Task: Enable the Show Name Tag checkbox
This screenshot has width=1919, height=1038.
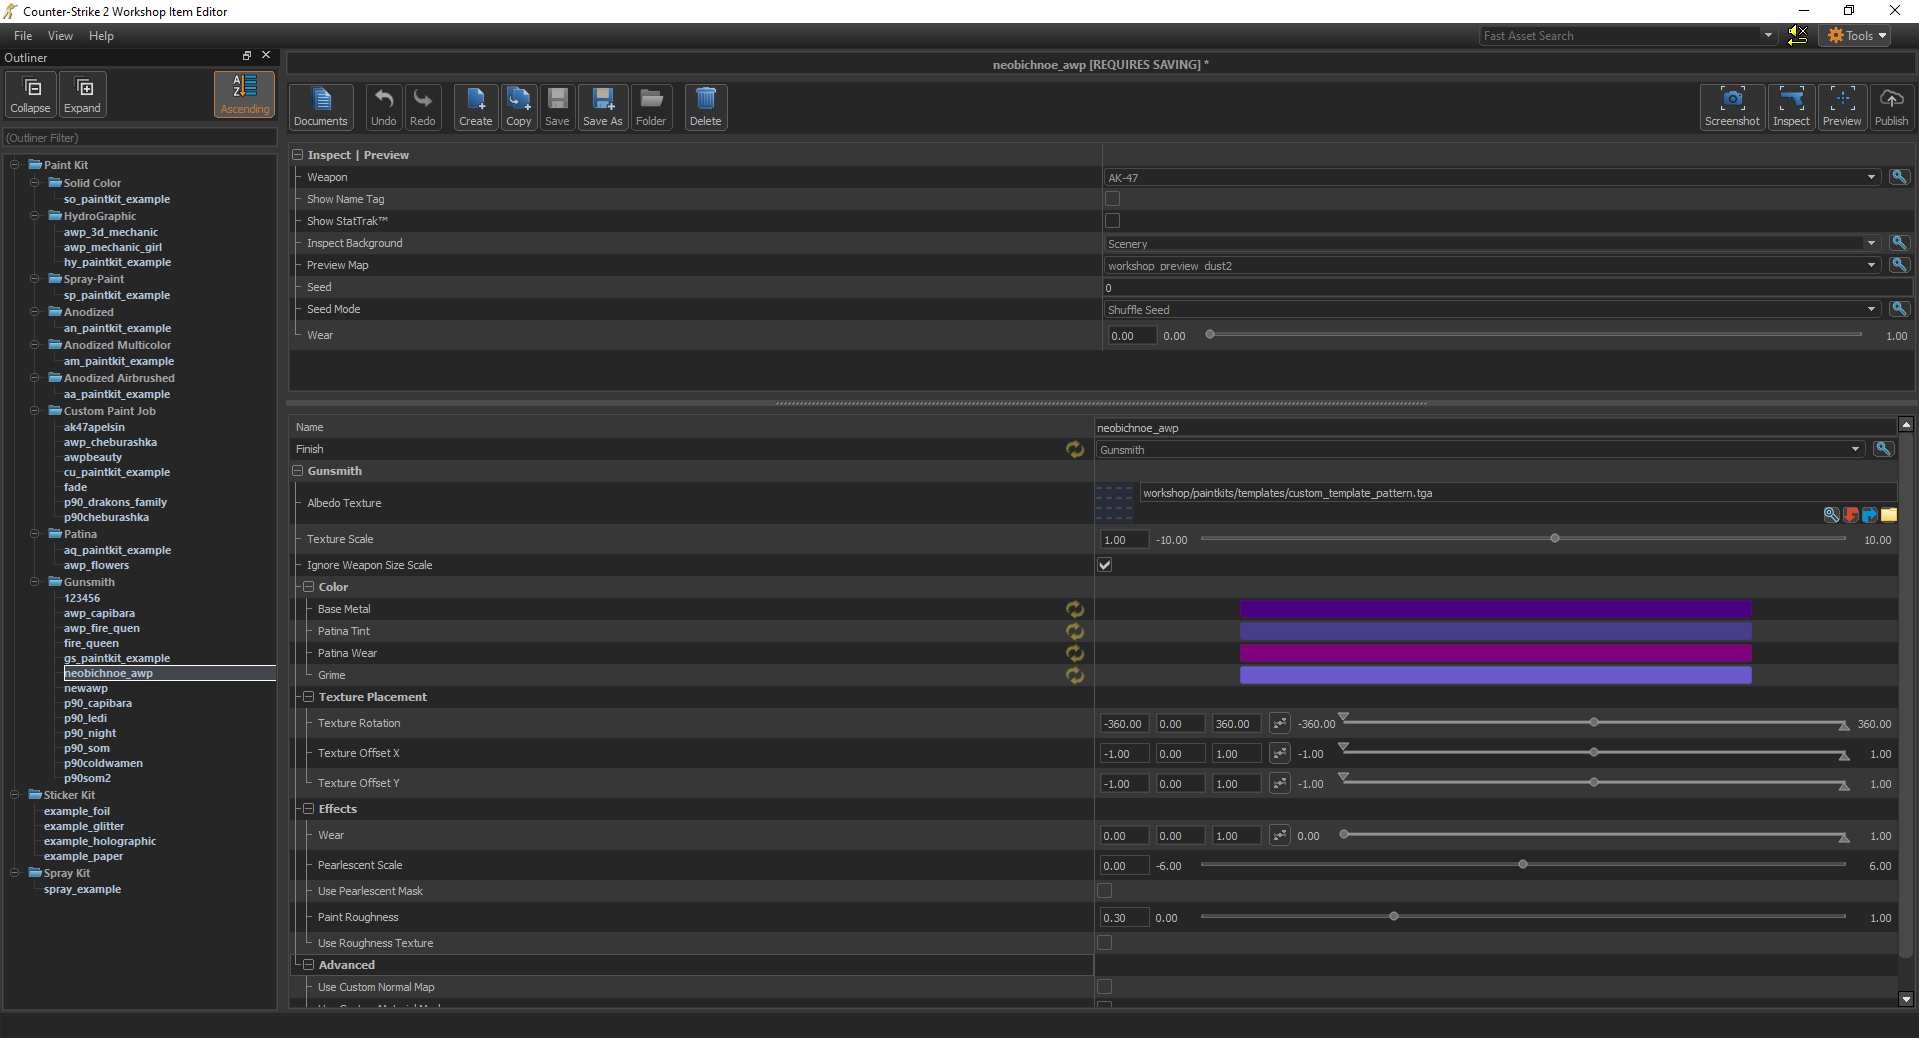Action: (1112, 199)
